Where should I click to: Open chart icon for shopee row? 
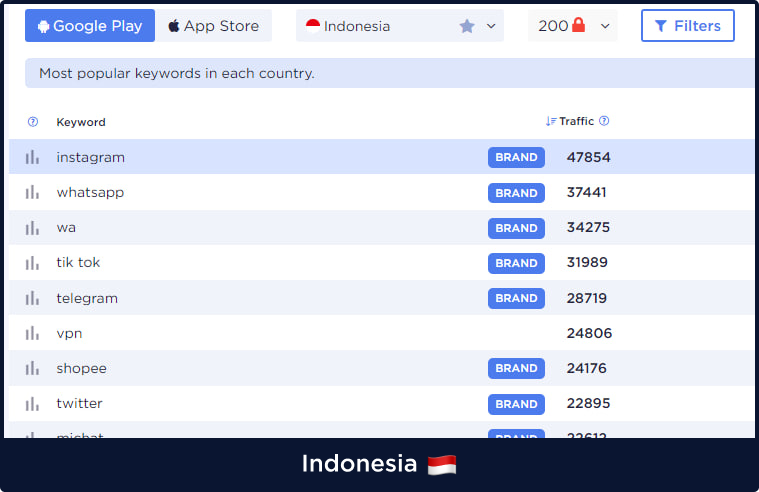point(32,368)
